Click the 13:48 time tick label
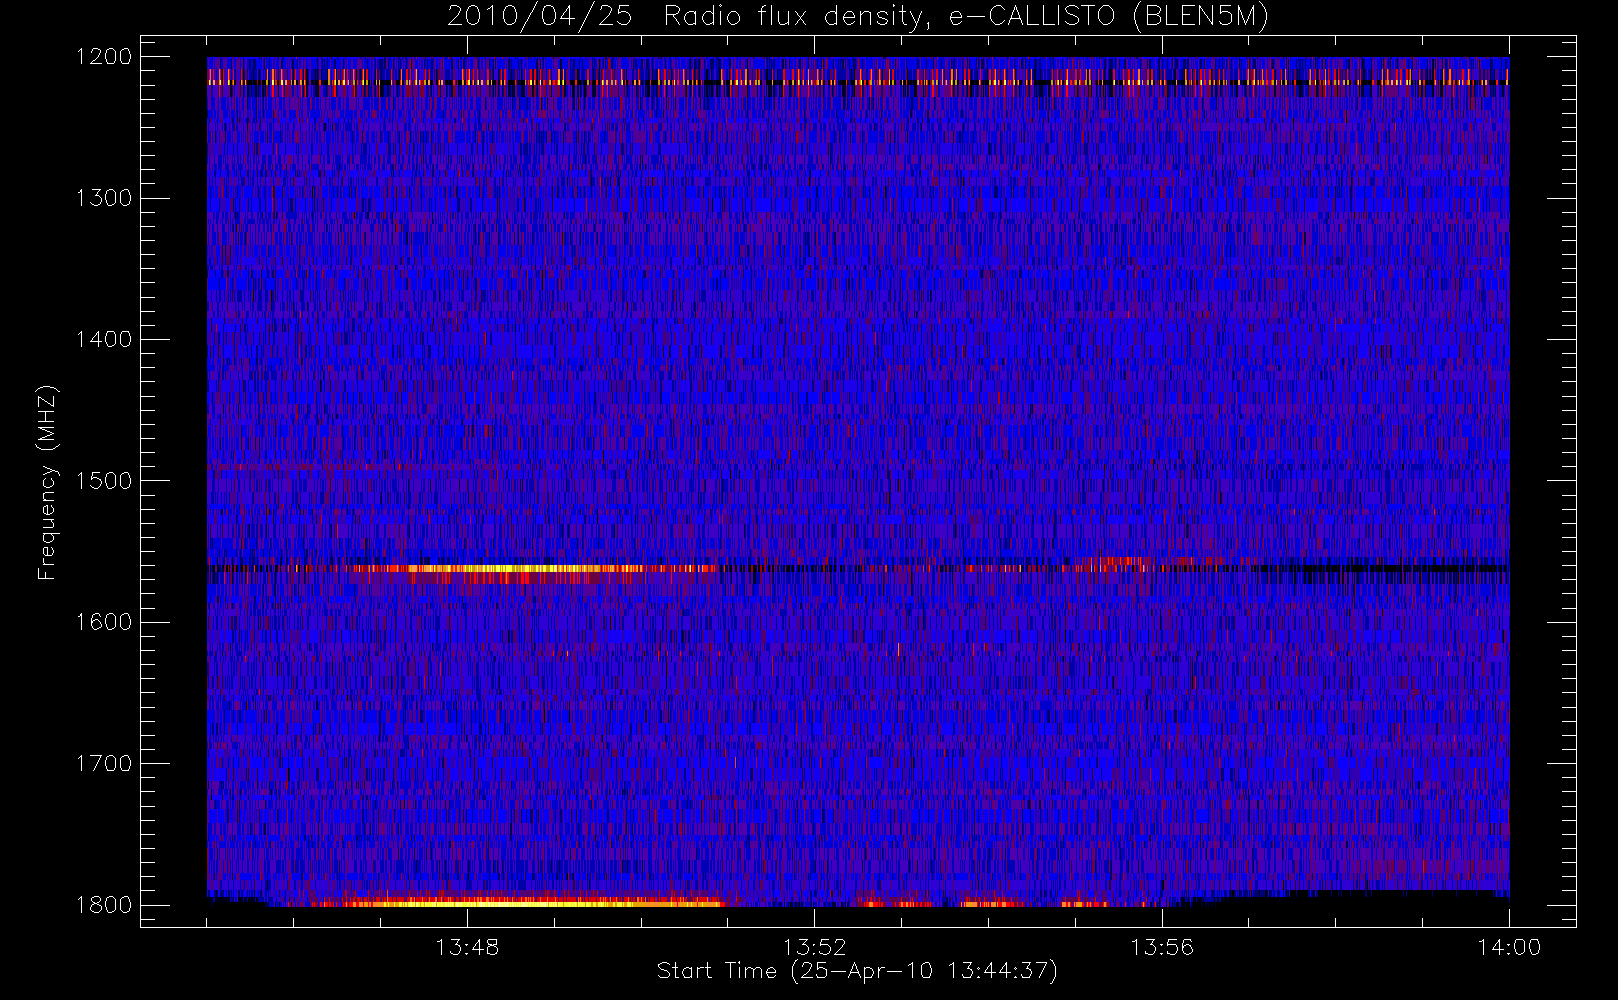 467,947
